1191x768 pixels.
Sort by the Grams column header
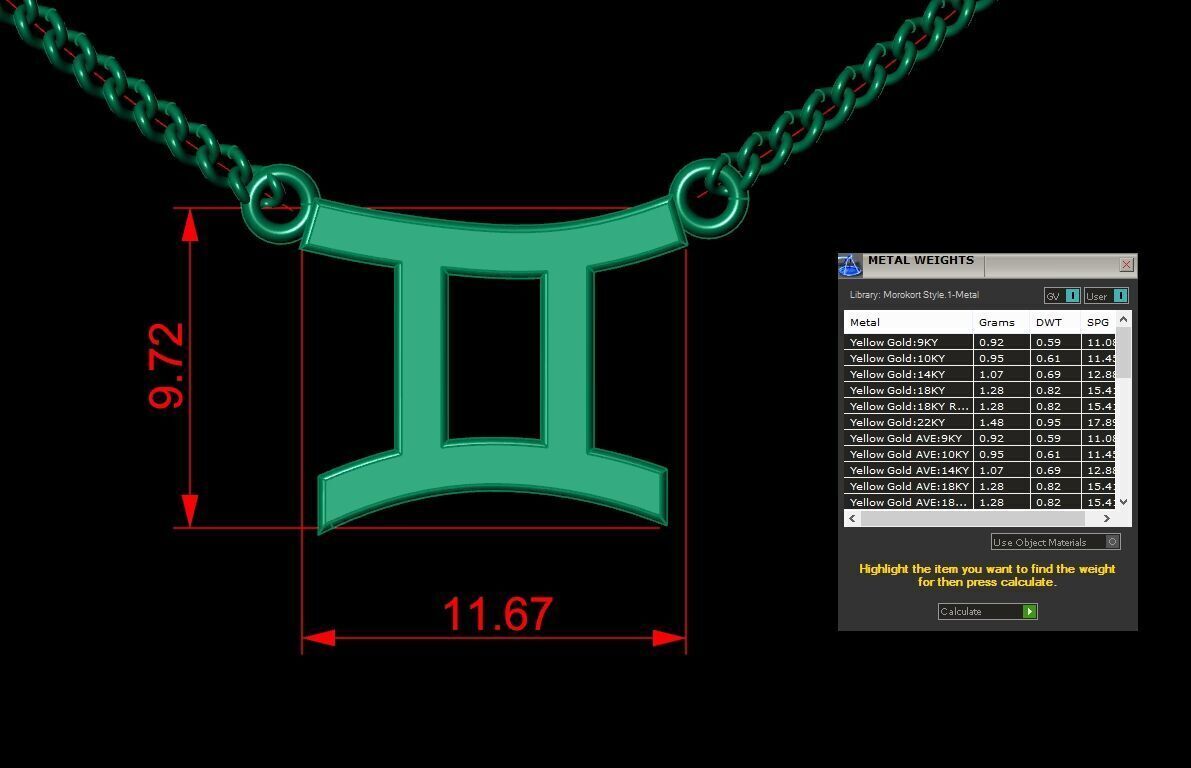tap(1001, 322)
